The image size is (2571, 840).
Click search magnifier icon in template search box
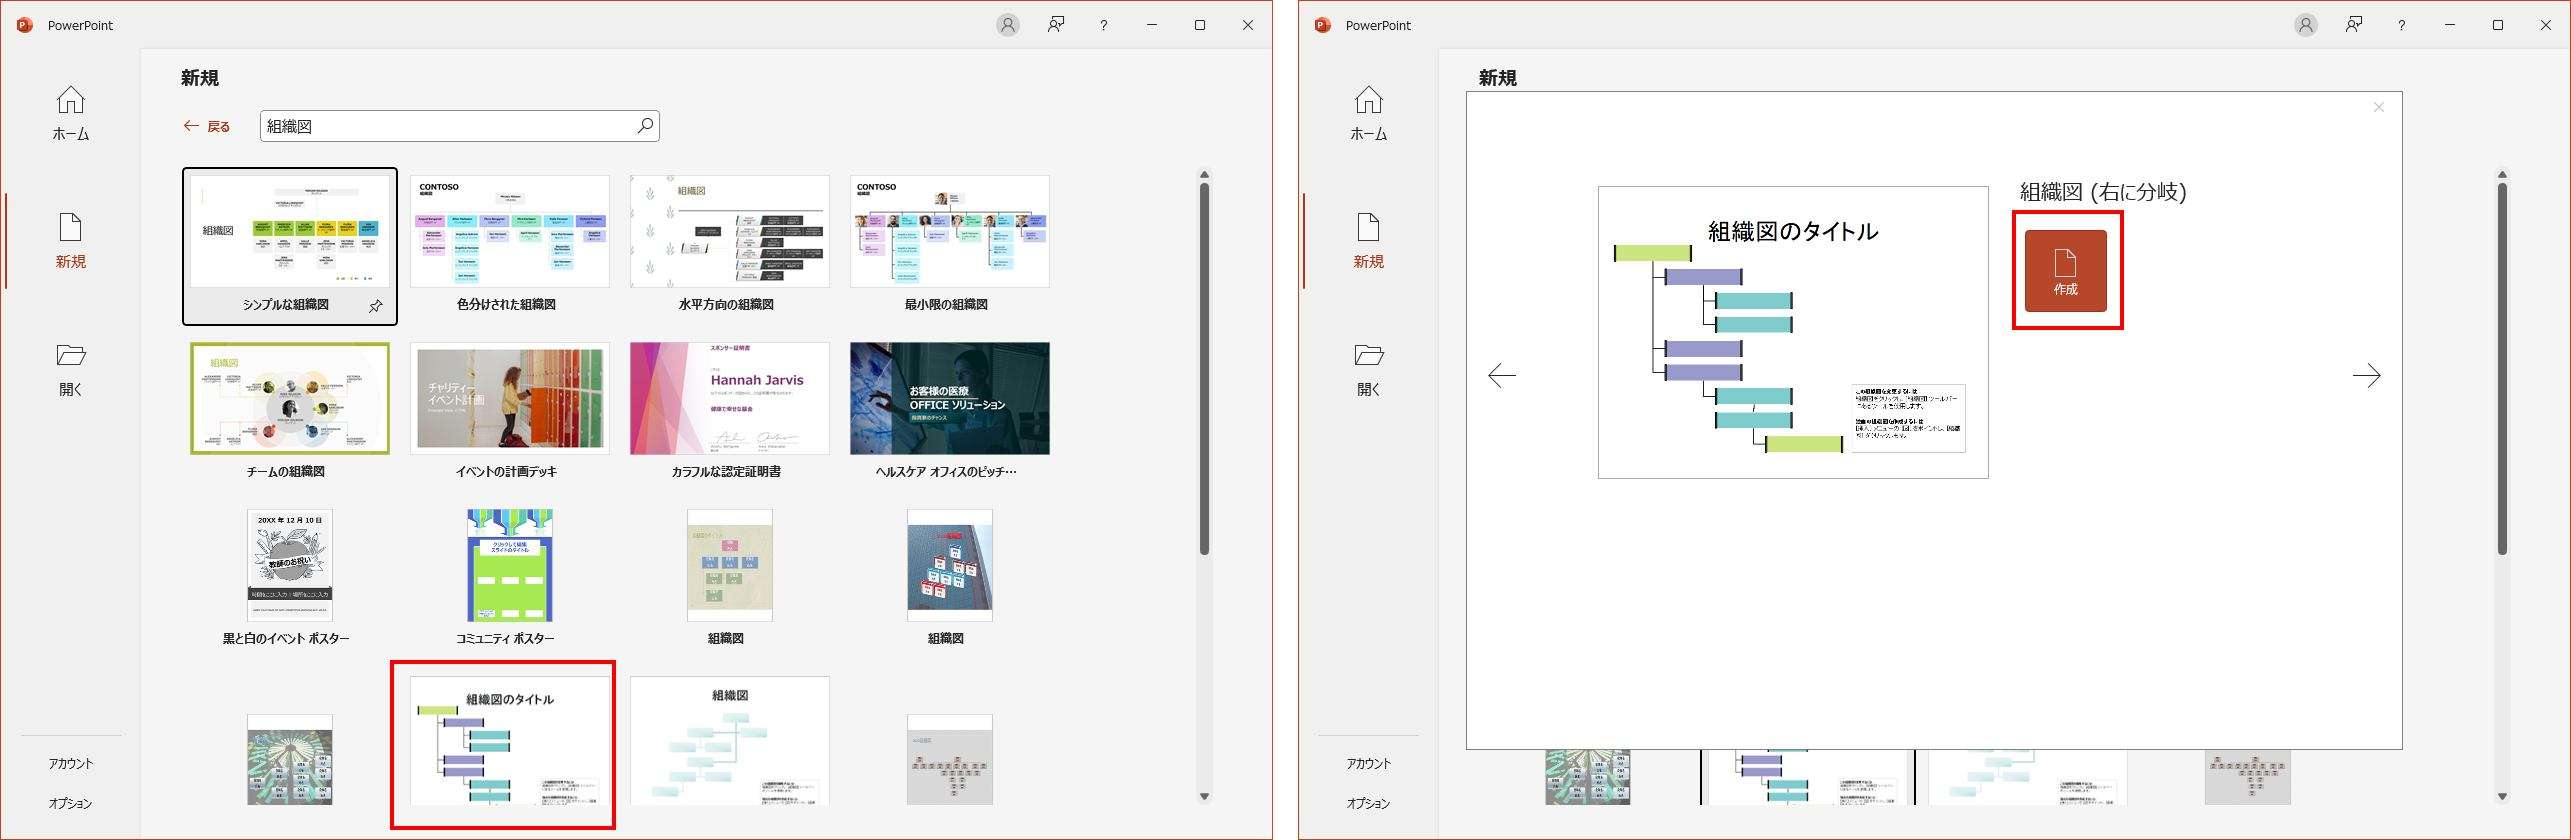[x=645, y=126]
